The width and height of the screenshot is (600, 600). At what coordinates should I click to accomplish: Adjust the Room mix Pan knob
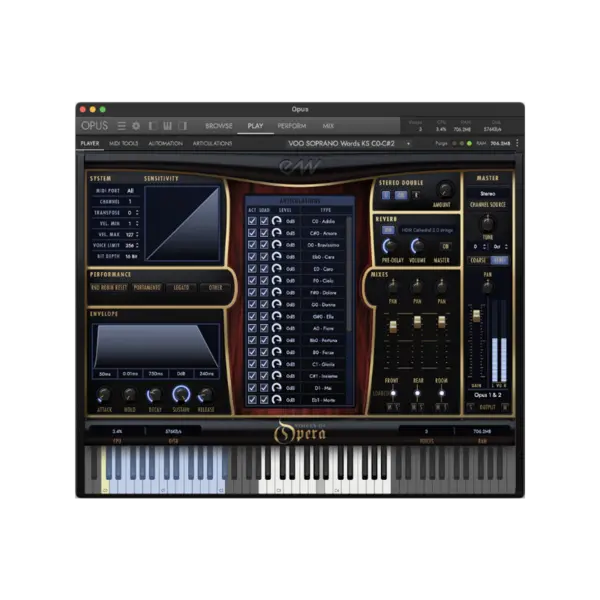[442, 286]
